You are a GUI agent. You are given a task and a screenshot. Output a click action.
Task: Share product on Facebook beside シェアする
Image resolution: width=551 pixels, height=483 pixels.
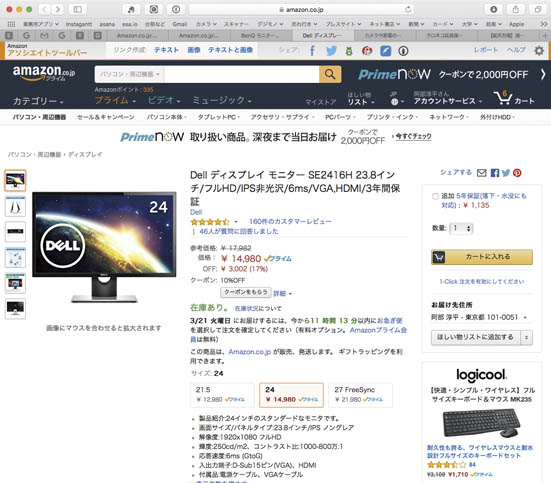495,173
